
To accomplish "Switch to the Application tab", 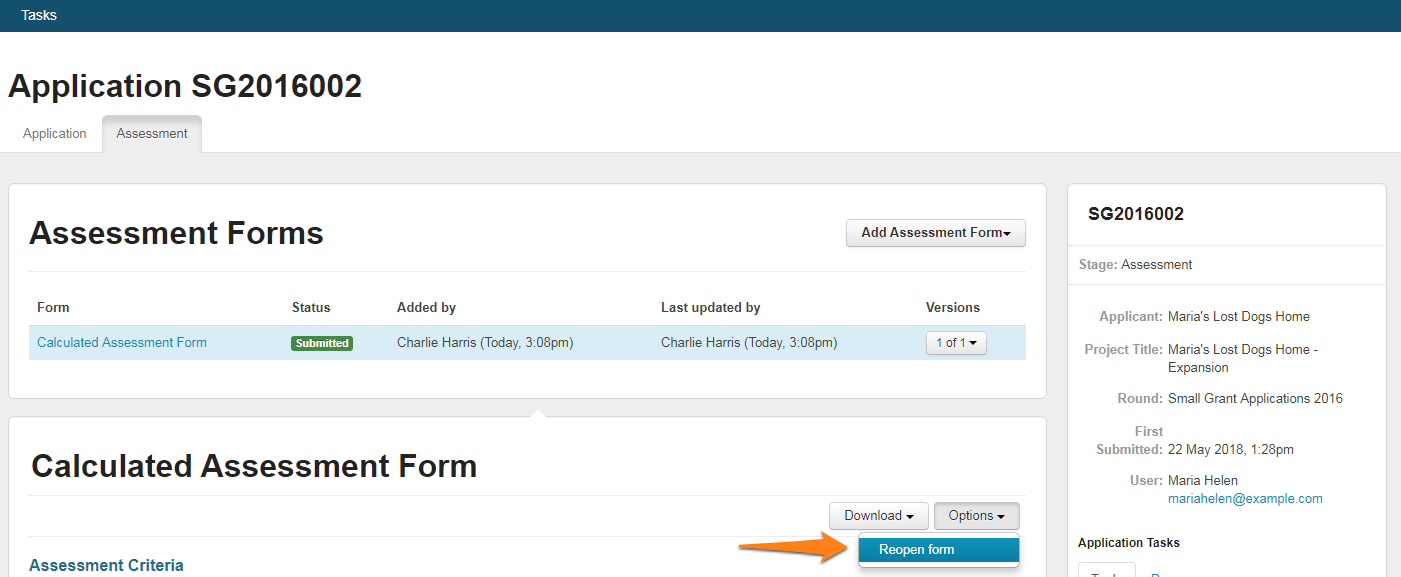I will pyautogui.click(x=55, y=133).
